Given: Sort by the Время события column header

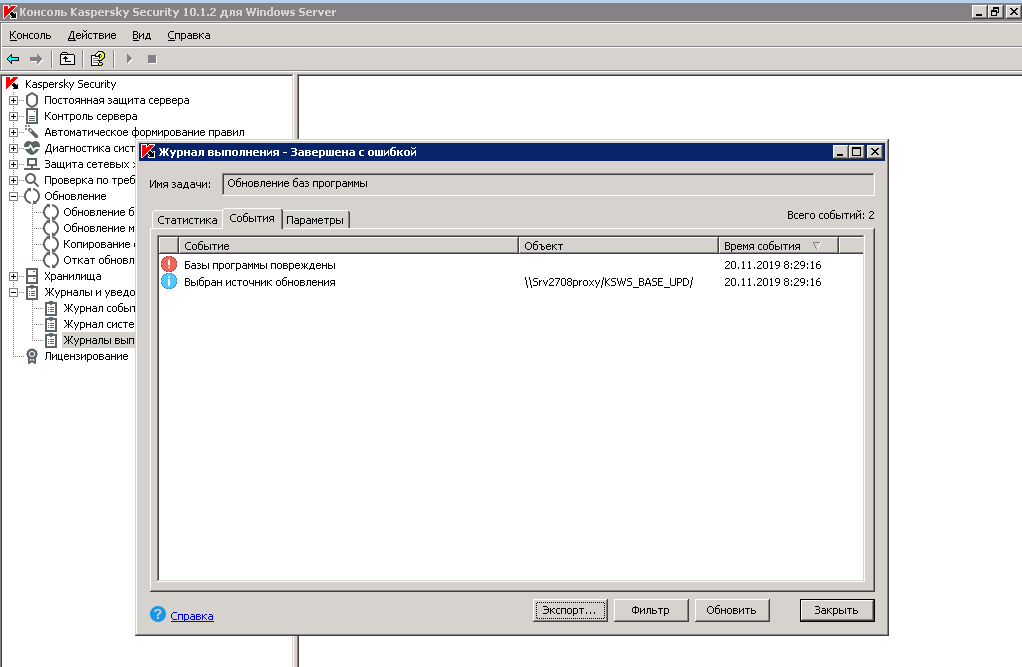Looking at the screenshot, I should [x=778, y=246].
